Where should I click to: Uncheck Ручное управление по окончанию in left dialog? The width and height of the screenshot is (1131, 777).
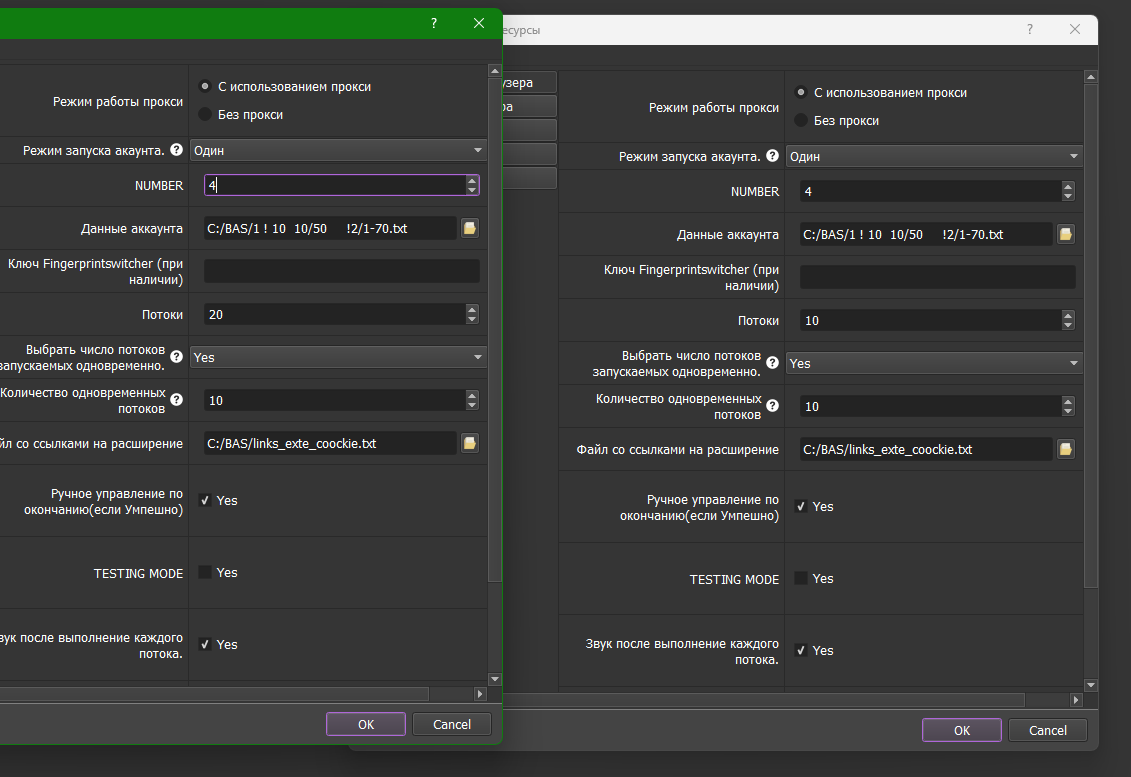click(205, 500)
